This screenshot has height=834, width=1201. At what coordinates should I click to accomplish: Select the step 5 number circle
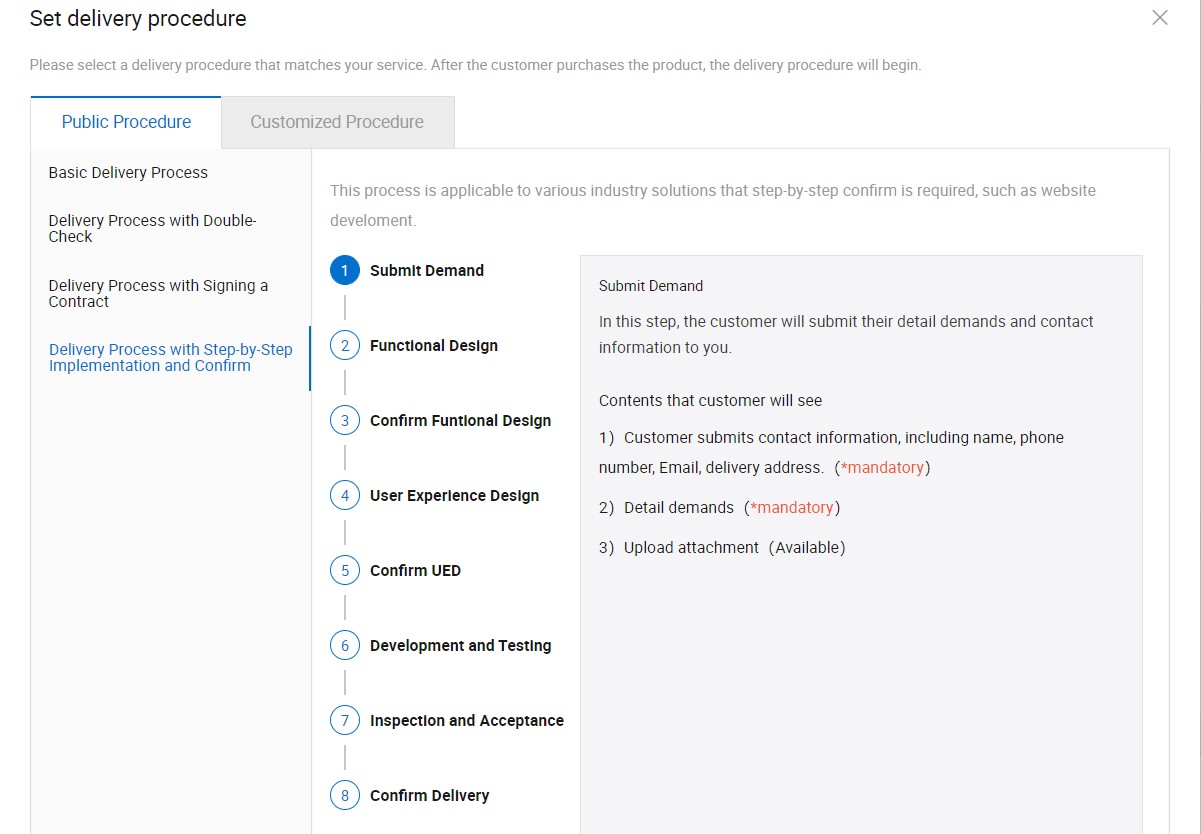click(345, 571)
